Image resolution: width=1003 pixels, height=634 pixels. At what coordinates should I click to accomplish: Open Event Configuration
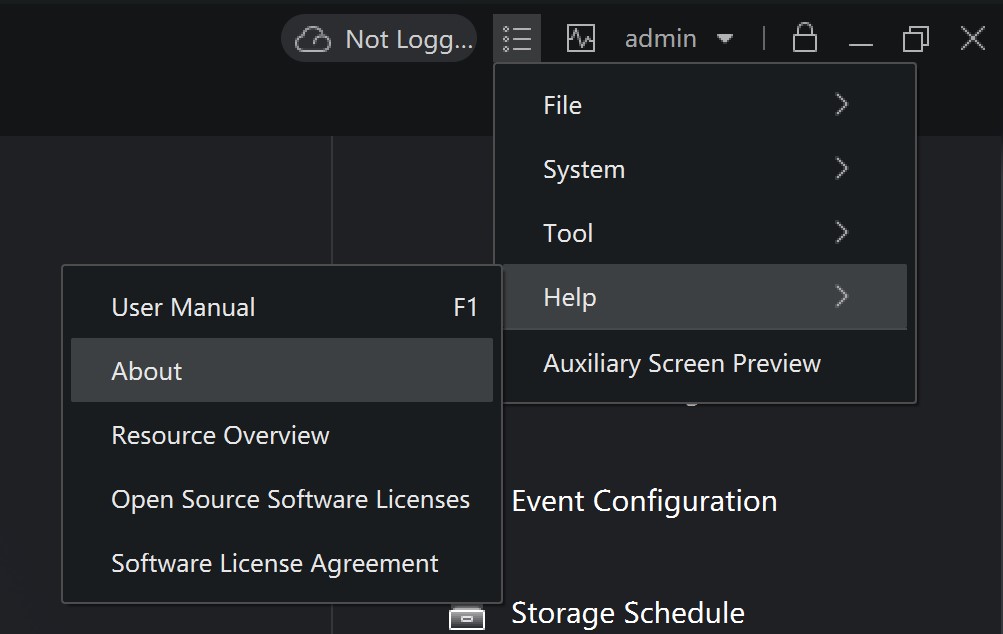click(643, 501)
